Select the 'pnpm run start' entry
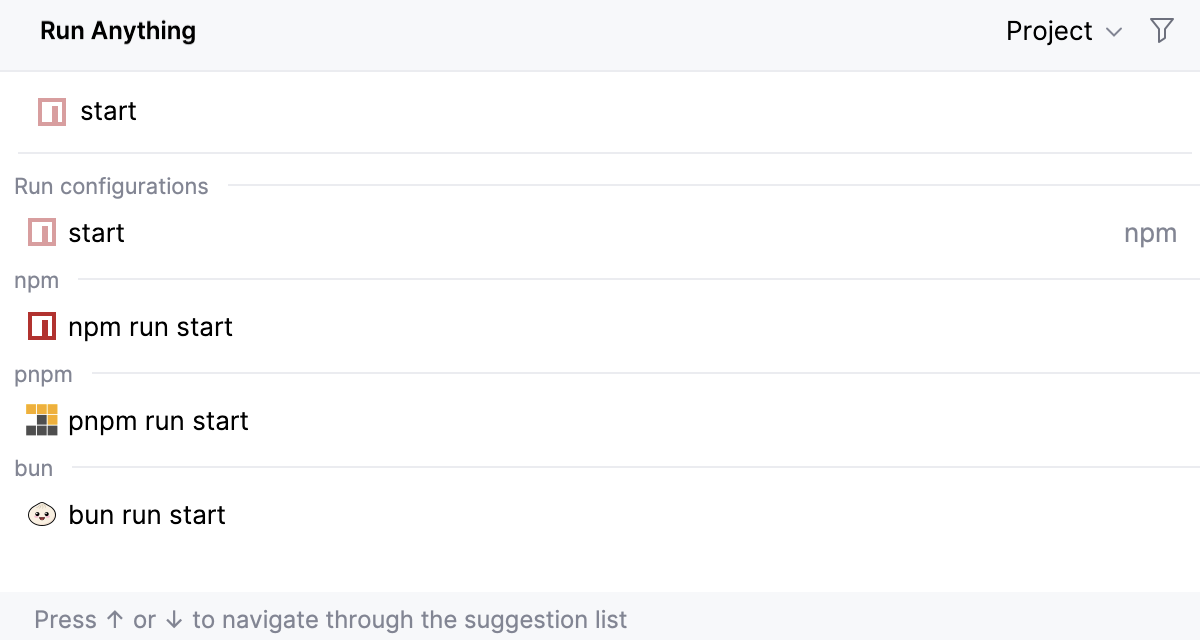Viewport: 1200px width, 640px height. click(158, 420)
